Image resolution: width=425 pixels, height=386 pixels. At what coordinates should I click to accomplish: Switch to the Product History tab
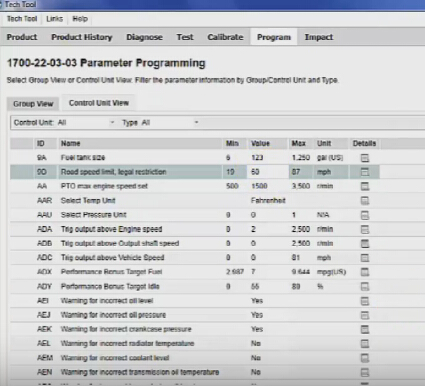82,37
